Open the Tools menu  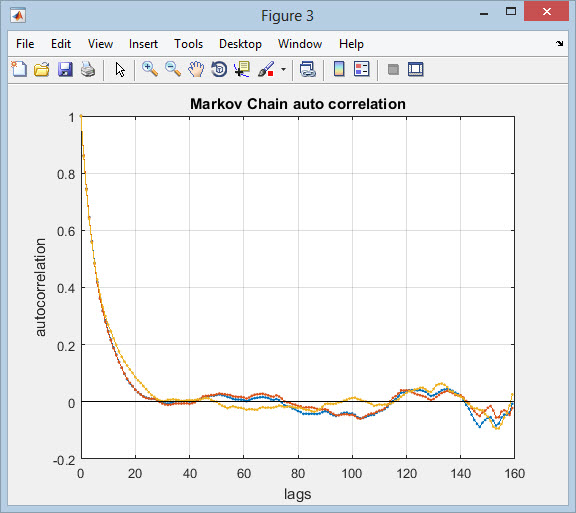click(x=188, y=44)
